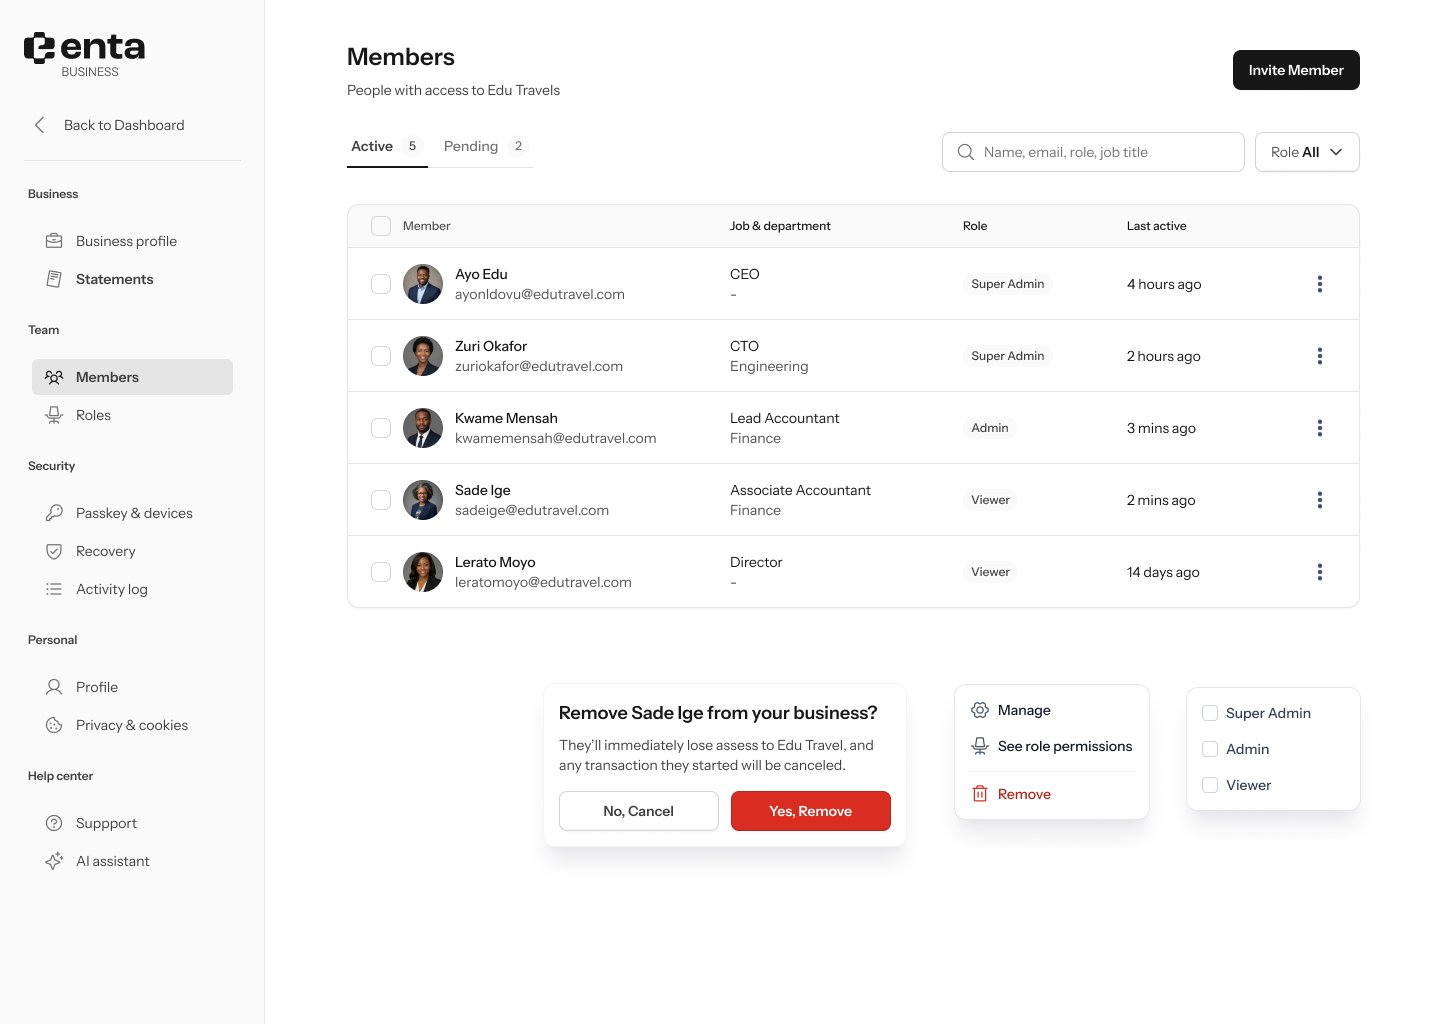Open the three-dot menu for Ayo Edu
The height and width of the screenshot is (1024, 1440).
tap(1319, 284)
